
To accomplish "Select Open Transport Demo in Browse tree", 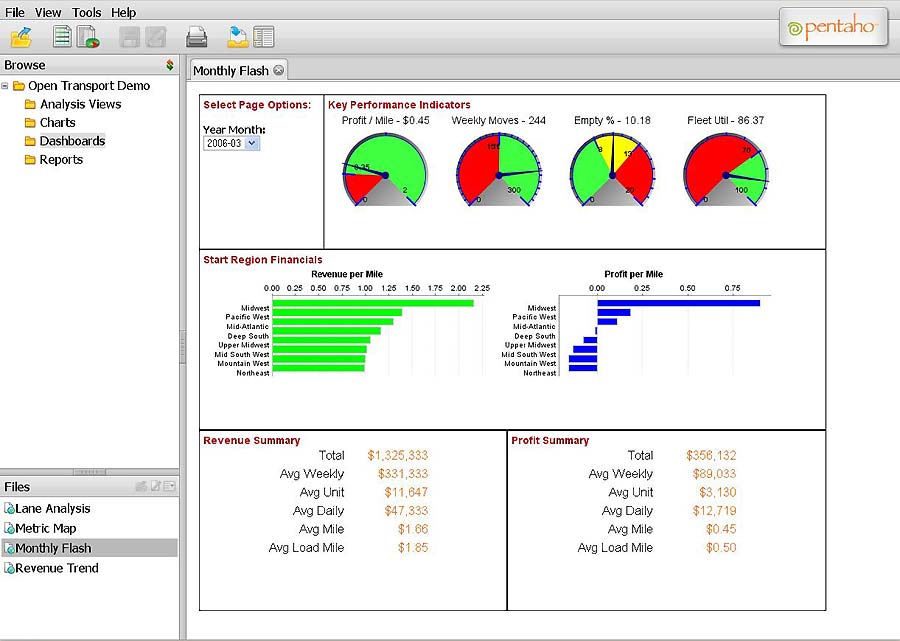I will [89, 86].
